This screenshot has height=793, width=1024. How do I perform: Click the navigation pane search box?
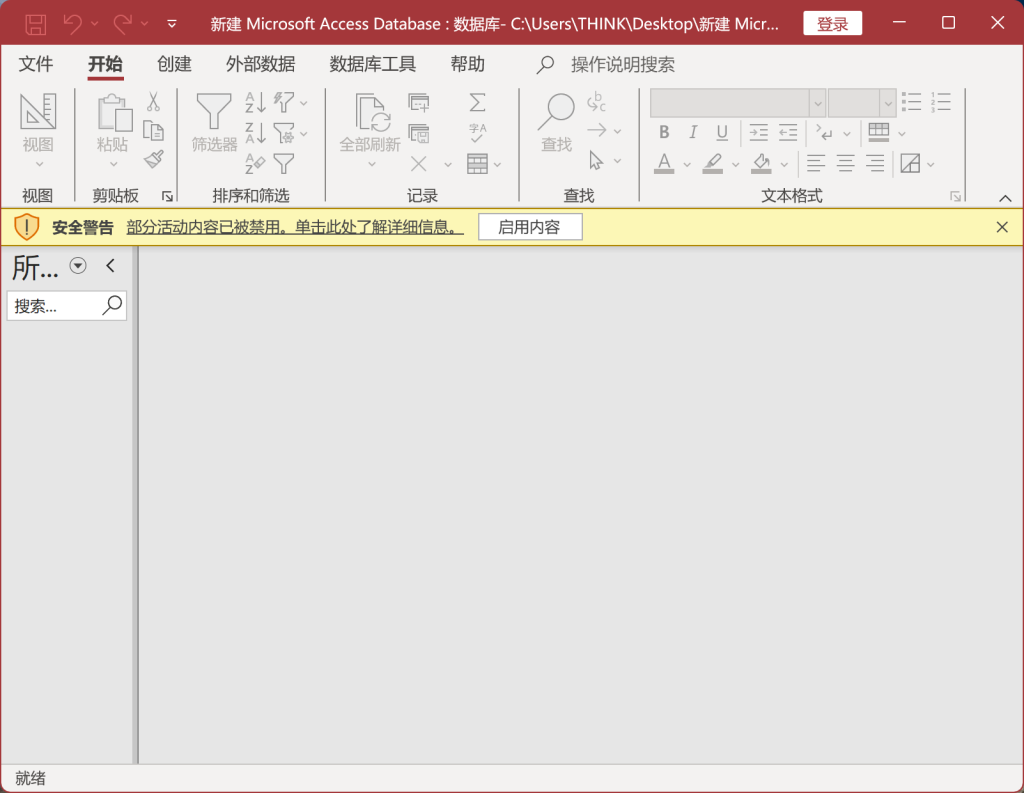tap(56, 306)
